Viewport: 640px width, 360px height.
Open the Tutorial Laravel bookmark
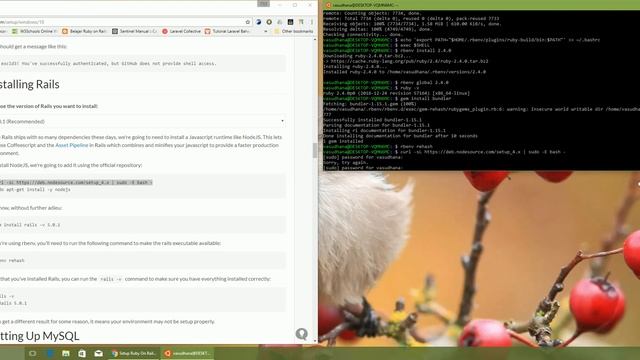coord(227,31)
